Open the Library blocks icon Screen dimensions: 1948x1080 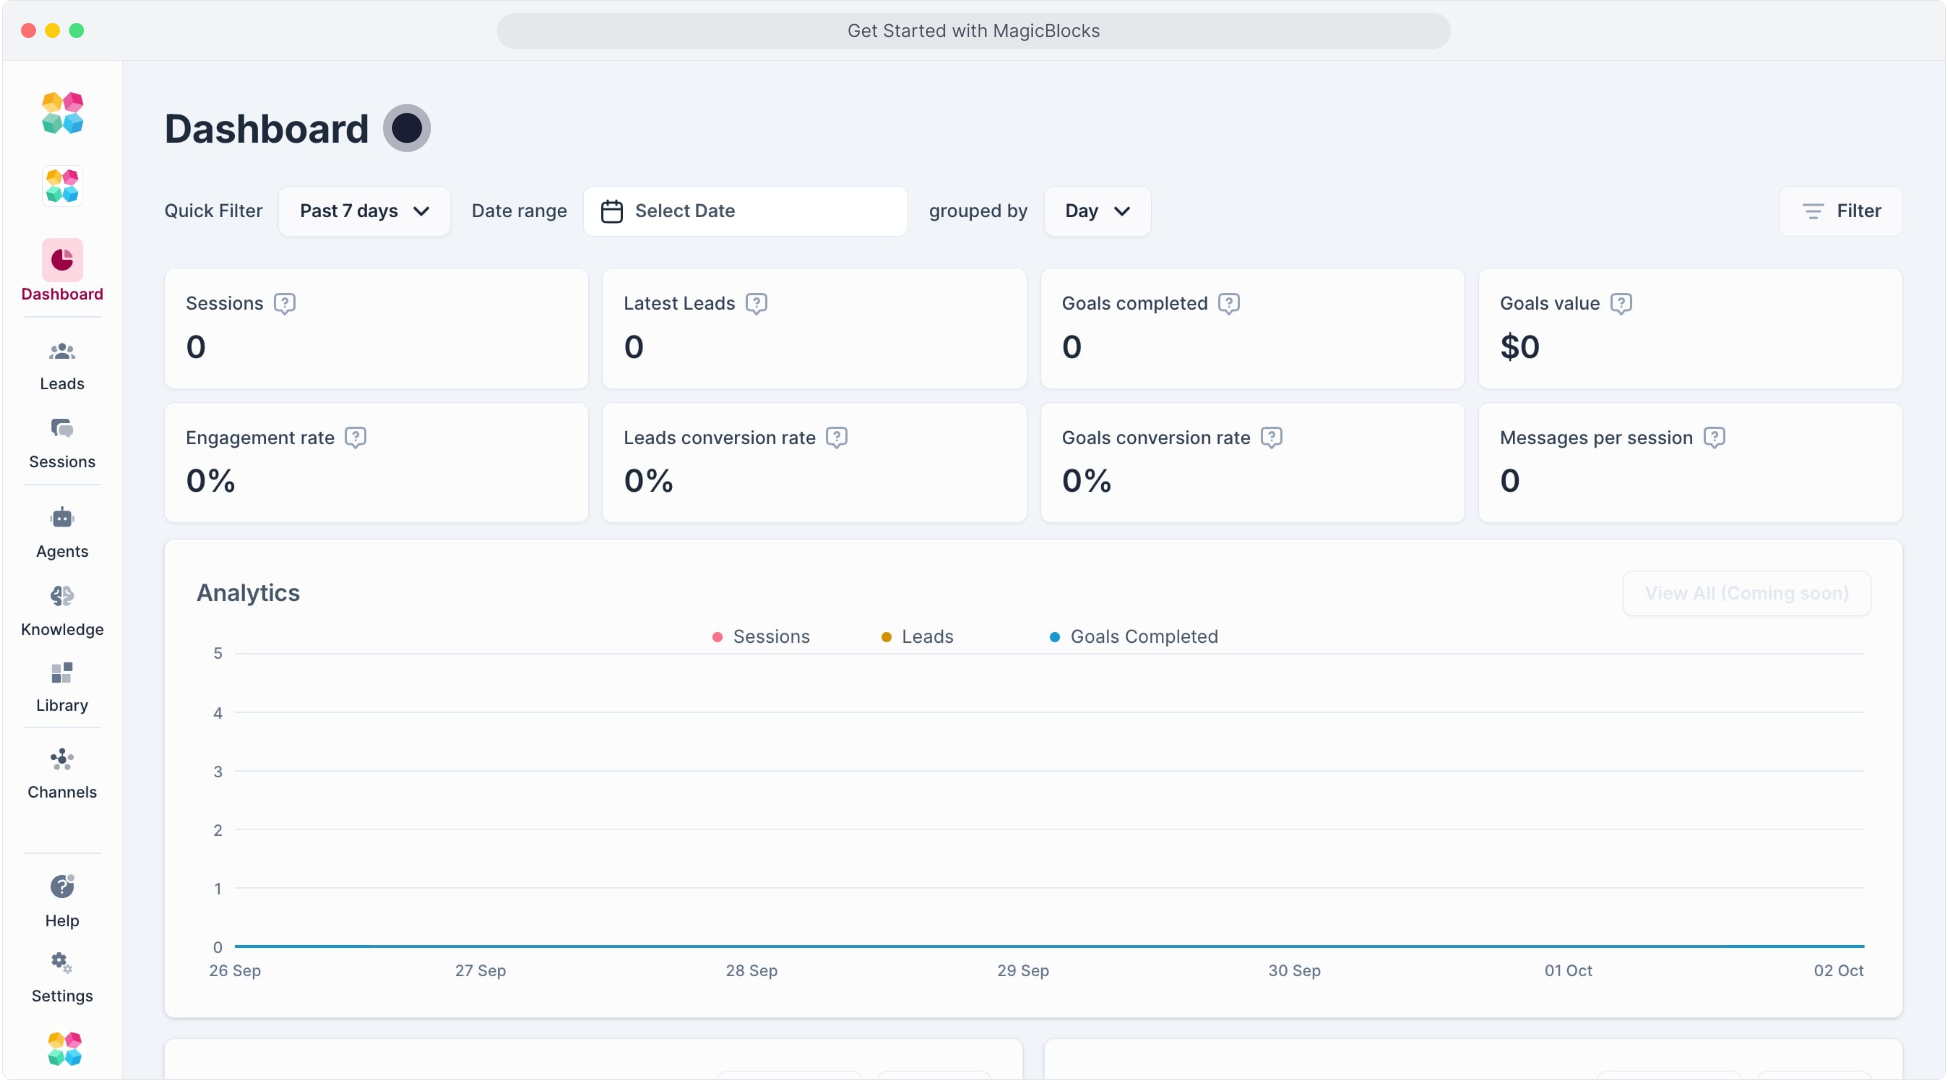click(x=62, y=673)
